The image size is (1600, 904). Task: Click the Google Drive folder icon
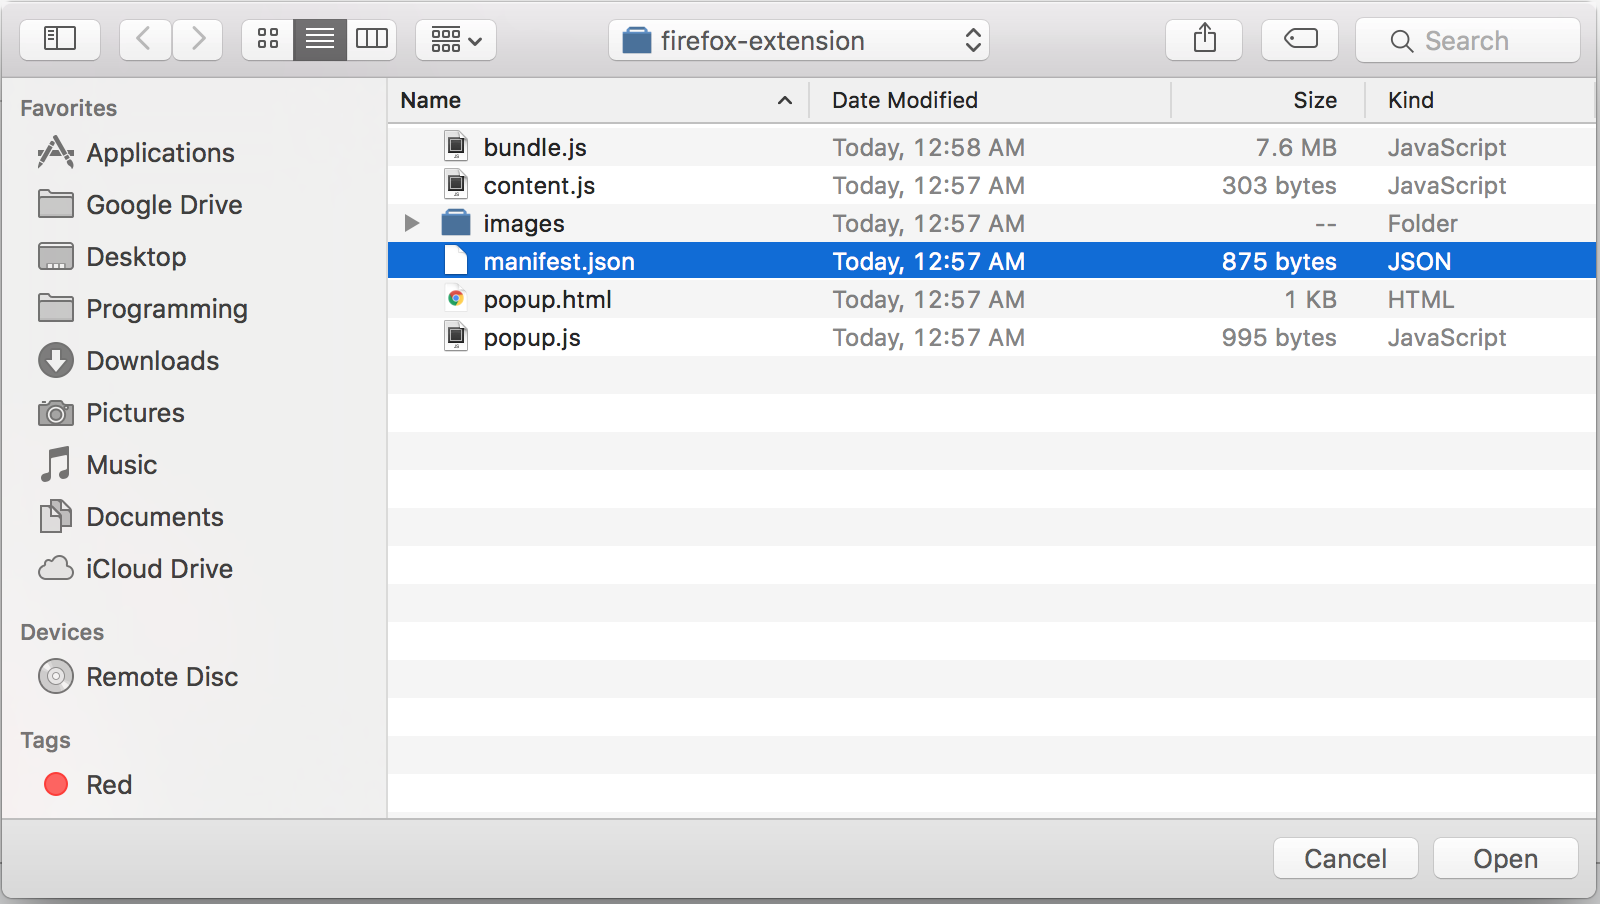click(x=56, y=204)
